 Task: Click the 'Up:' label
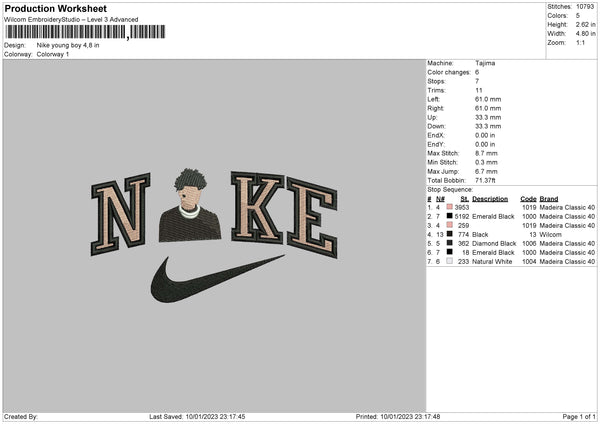[432, 117]
